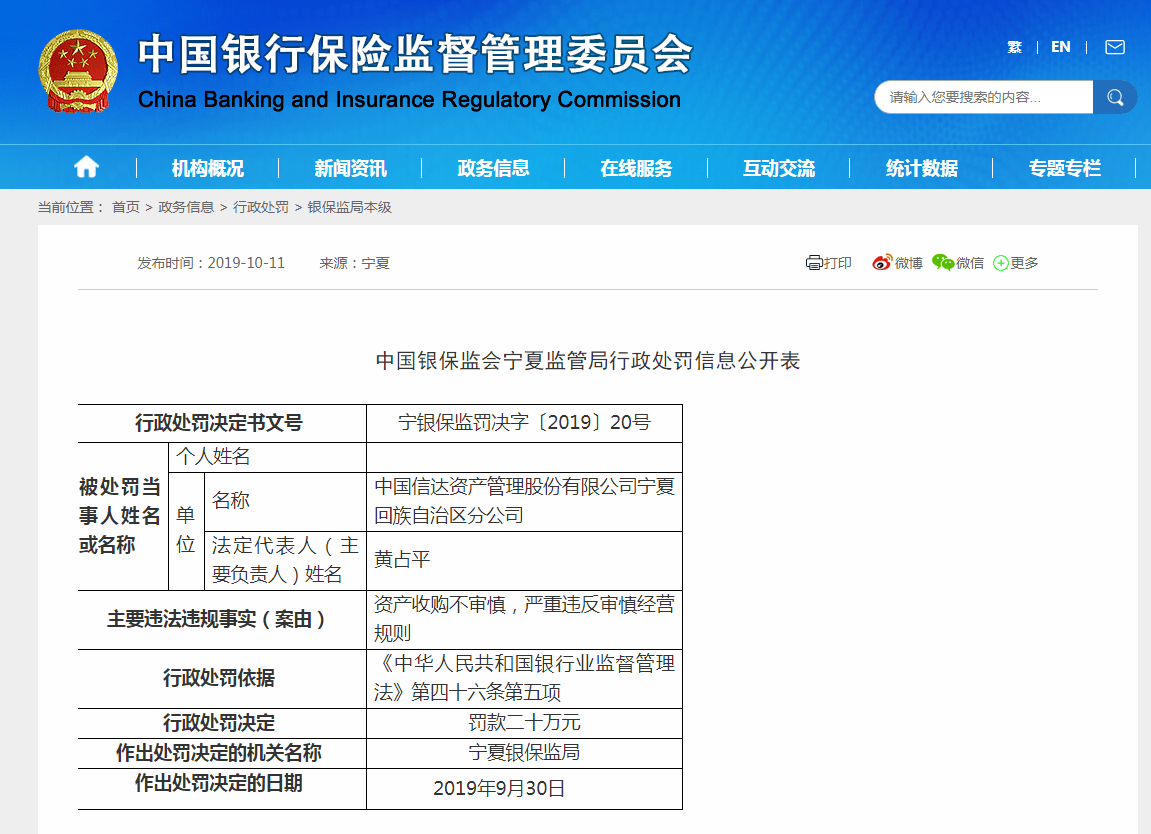Open the 专题专栏 menu
Screen dimensions: 1151x834
(1065, 168)
